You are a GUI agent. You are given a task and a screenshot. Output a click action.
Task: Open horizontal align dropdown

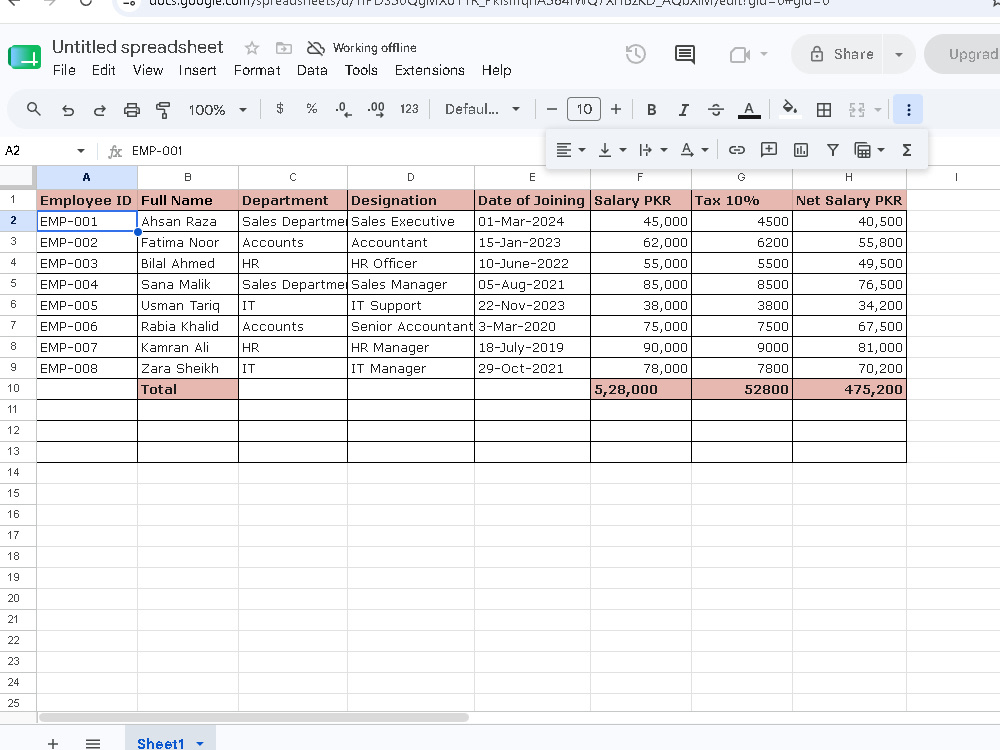click(570, 150)
